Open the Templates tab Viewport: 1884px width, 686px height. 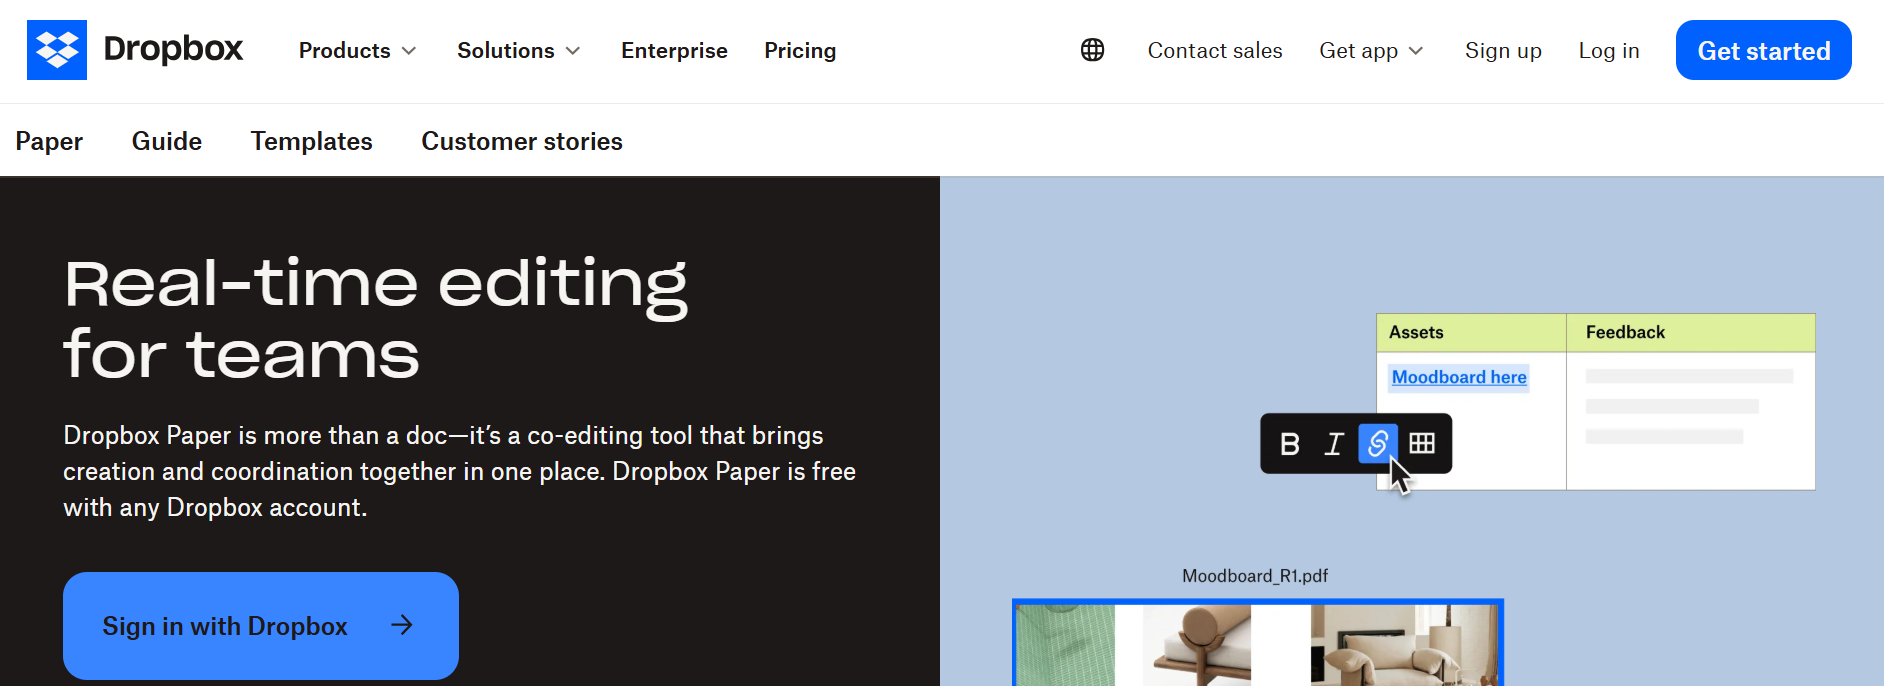[x=311, y=141]
